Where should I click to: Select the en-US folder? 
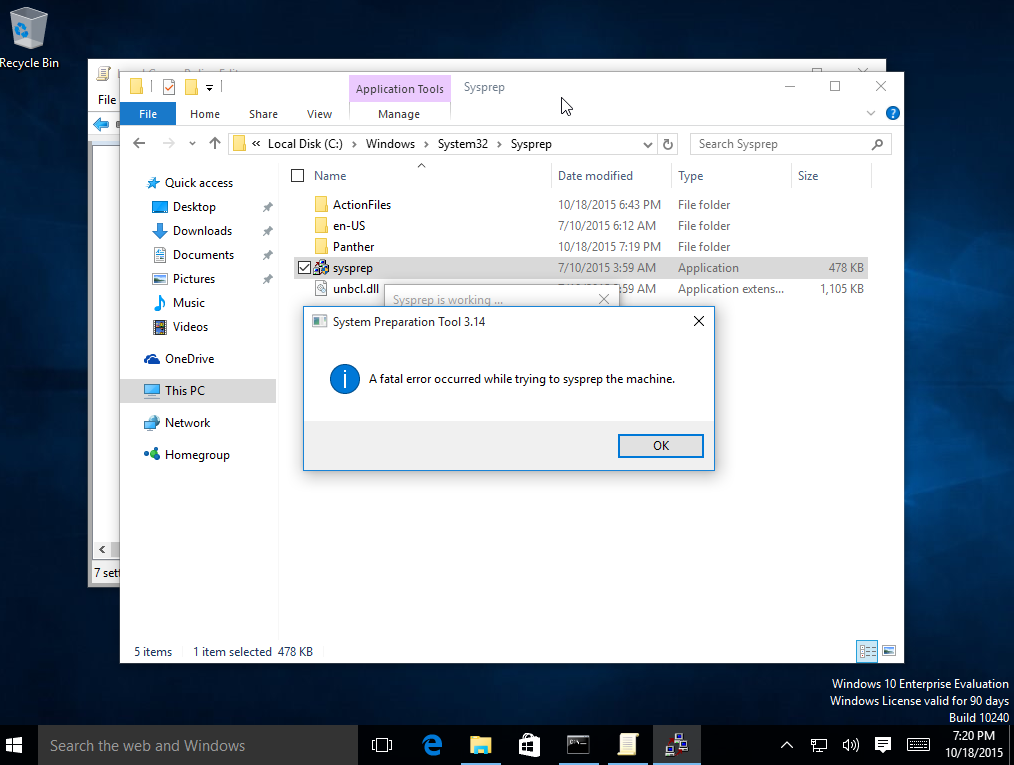coord(349,226)
